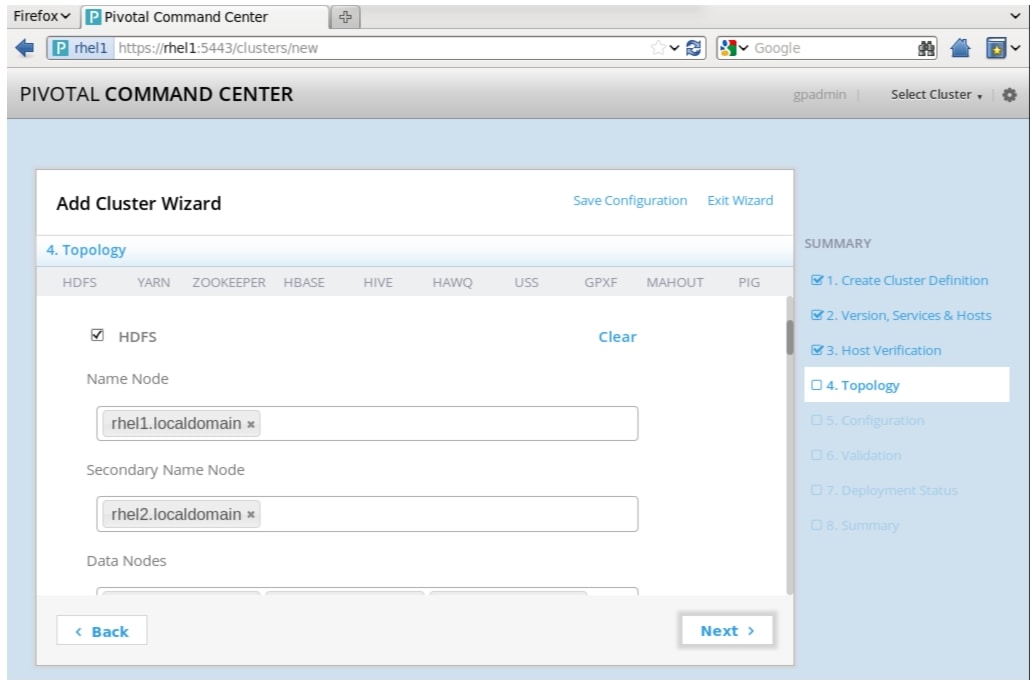Click the binoculars search icon
This screenshot has width=1032, height=690.
tap(926, 48)
